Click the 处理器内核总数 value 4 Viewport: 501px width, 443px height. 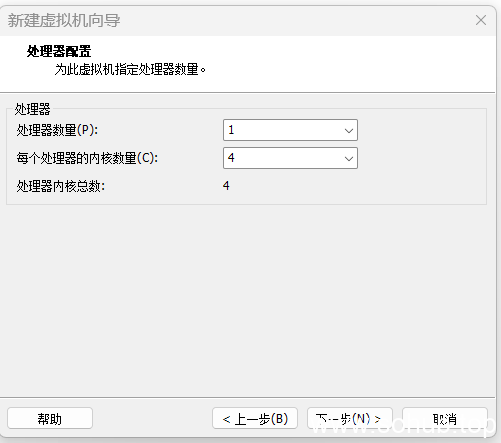click(x=226, y=186)
